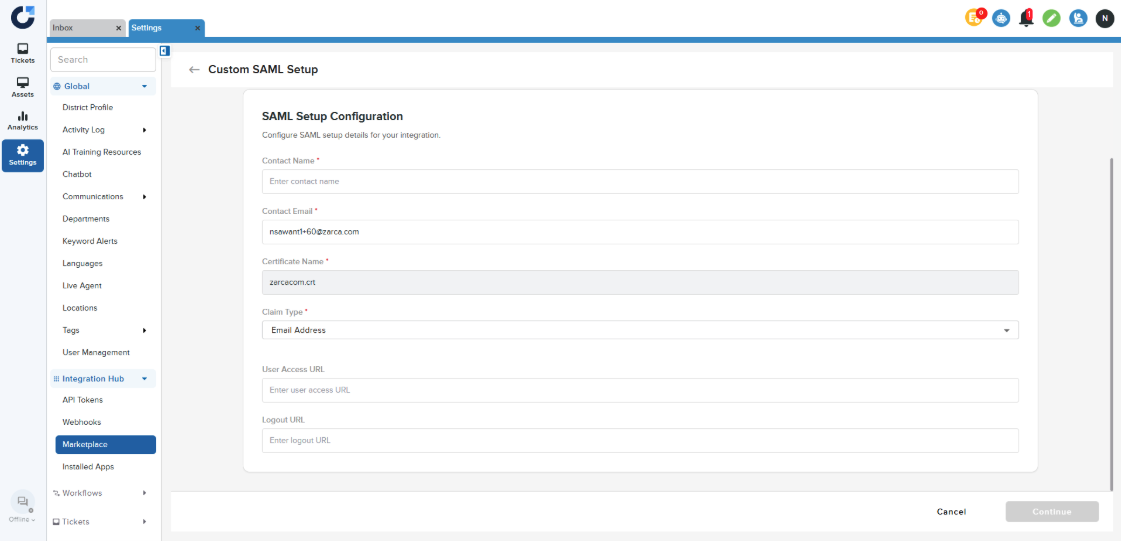Click the green pencil compose icon
1121x541 pixels.
tap(1051, 18)
